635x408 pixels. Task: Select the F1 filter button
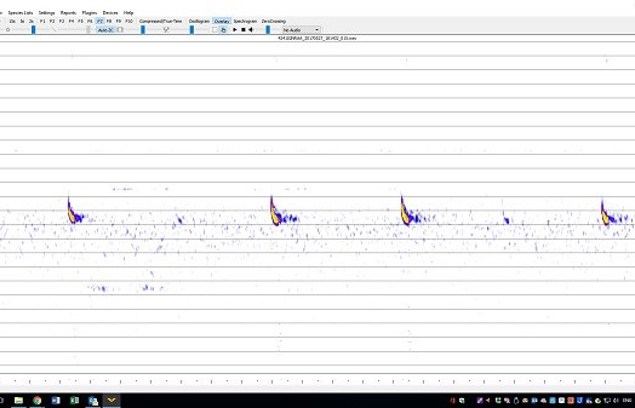pyautogui.click(x=42, y=20)
